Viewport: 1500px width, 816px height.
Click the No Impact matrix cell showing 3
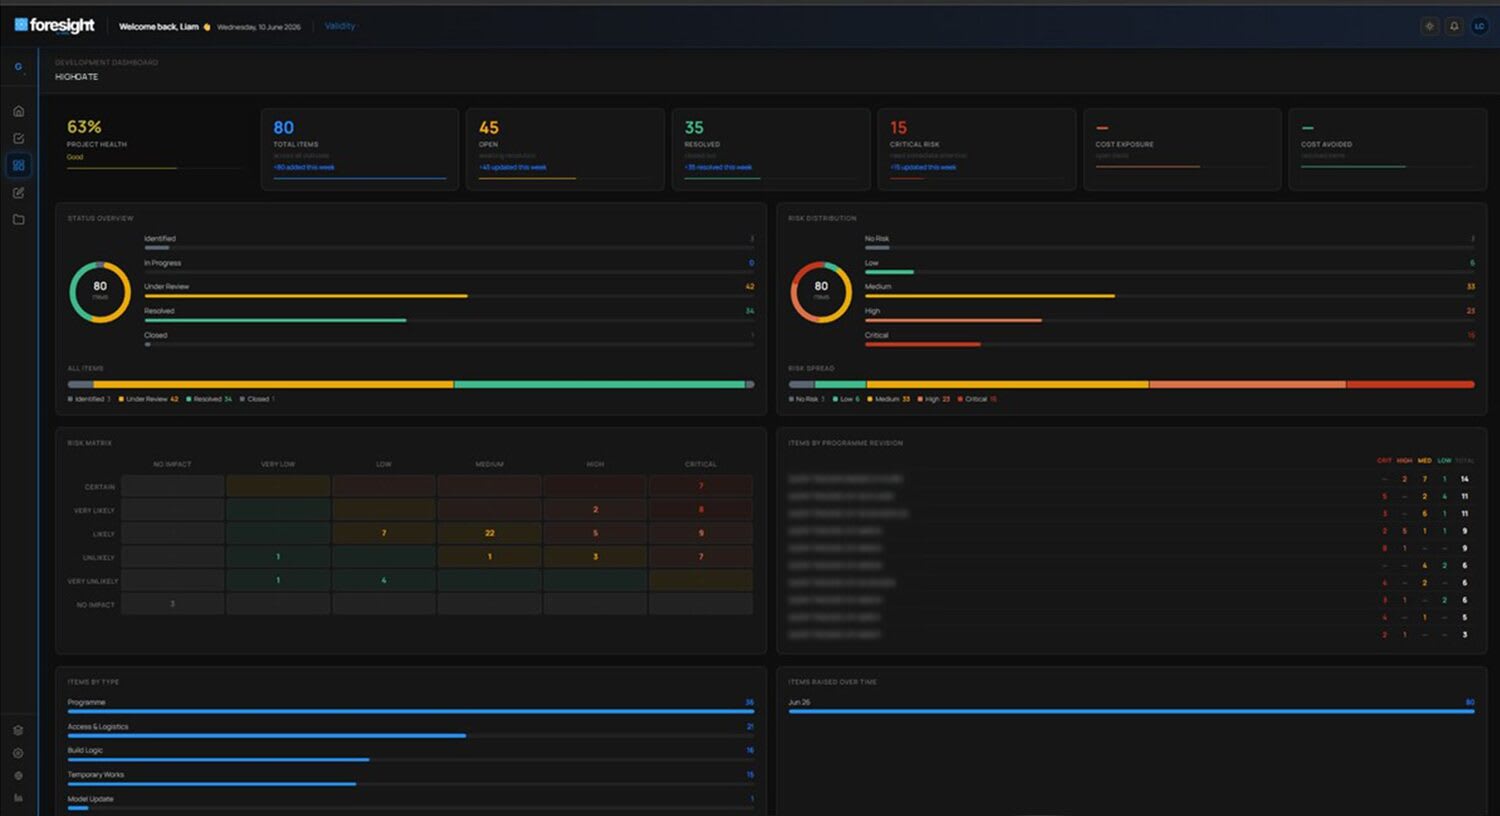[172, 604]
